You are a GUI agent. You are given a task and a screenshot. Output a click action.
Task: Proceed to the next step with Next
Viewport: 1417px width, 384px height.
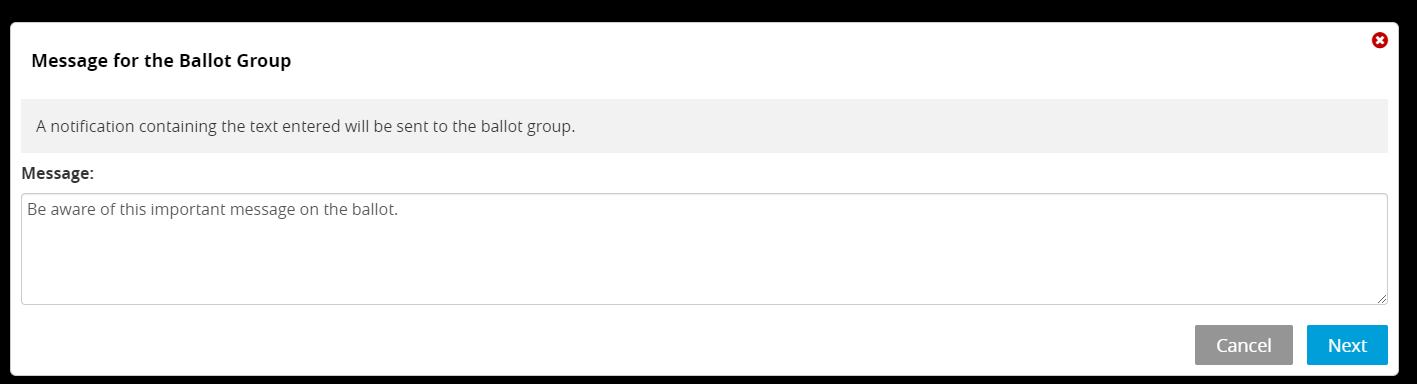tap(1347, 345)
